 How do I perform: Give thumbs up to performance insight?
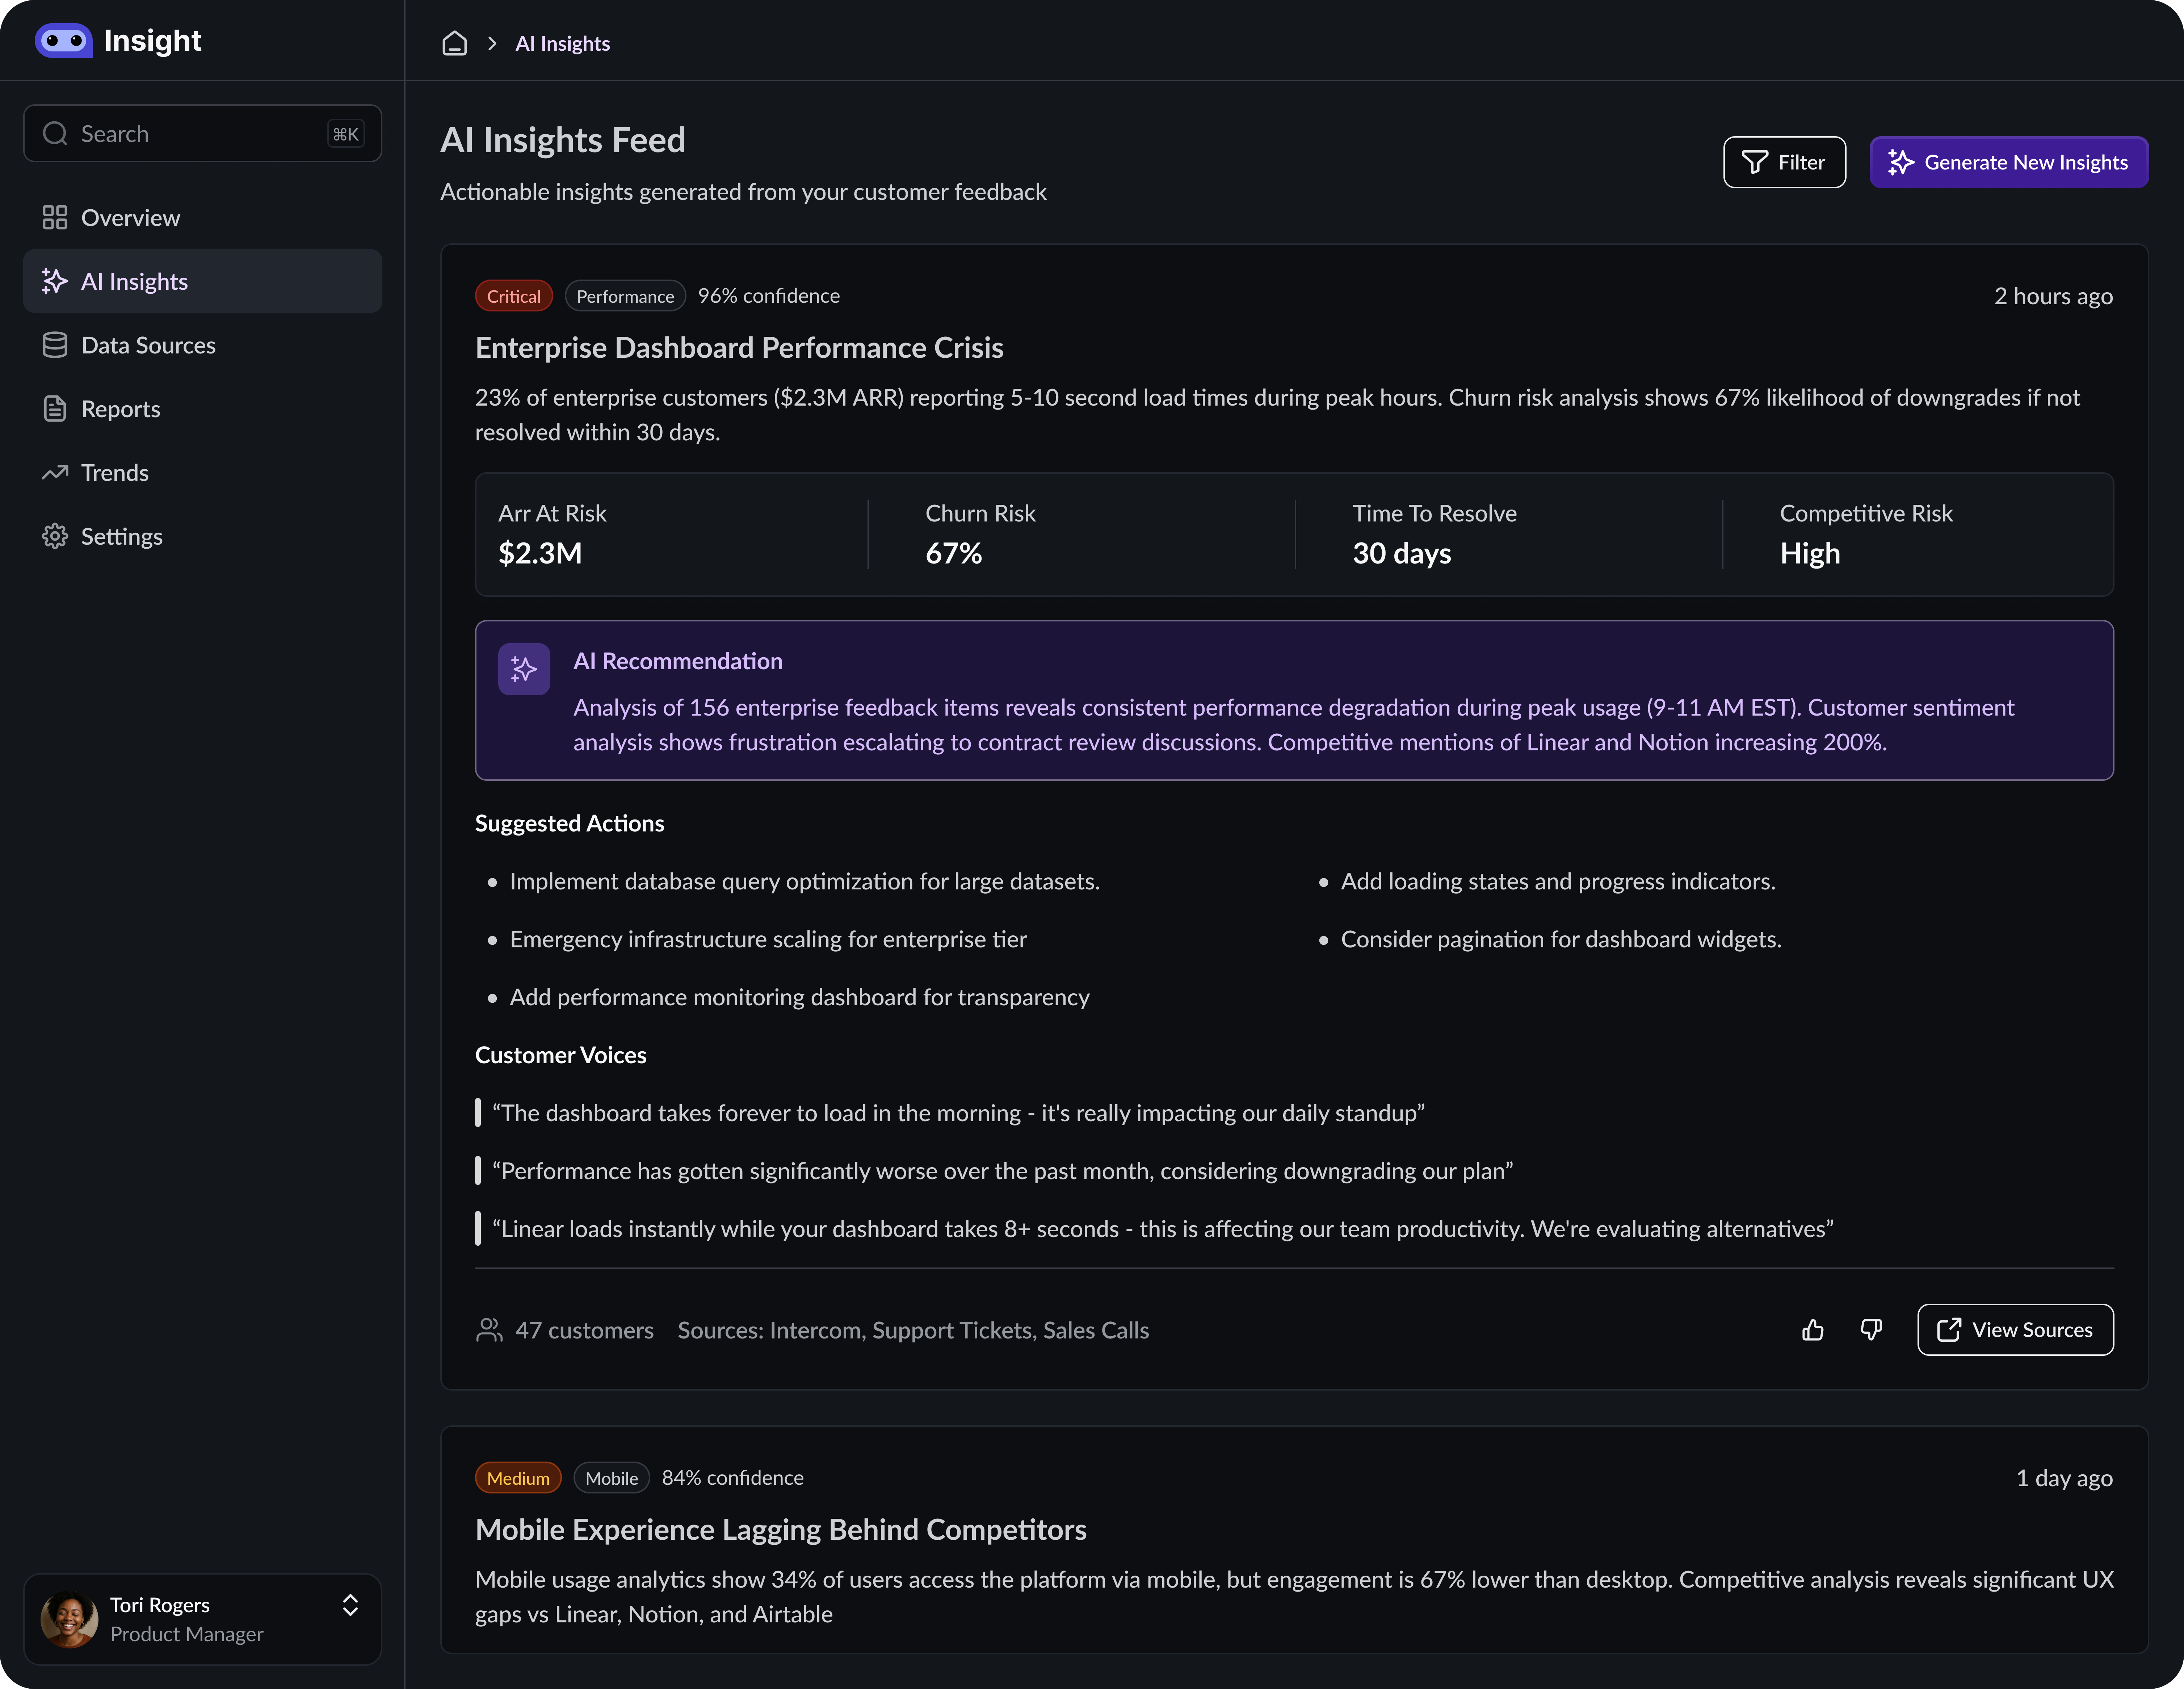[x=1813, y=1330]
